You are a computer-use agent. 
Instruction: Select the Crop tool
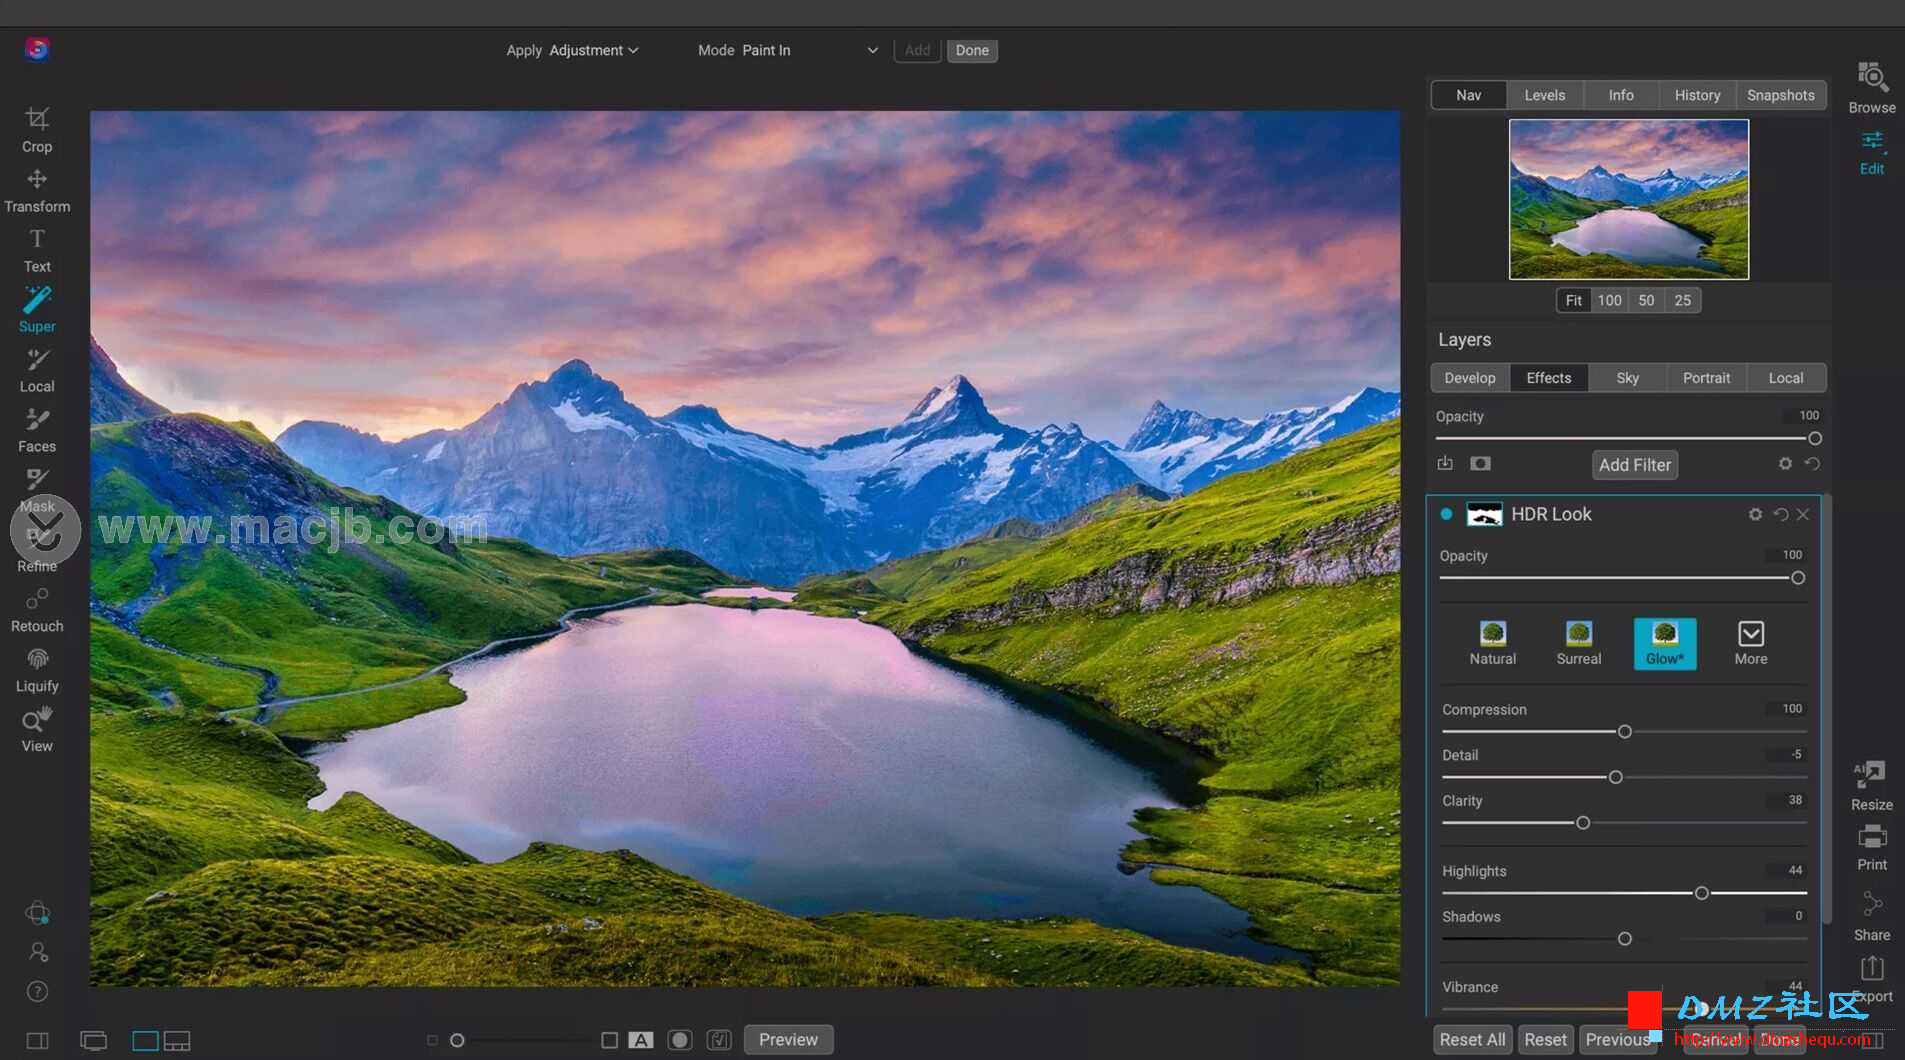tap(37, 130)
